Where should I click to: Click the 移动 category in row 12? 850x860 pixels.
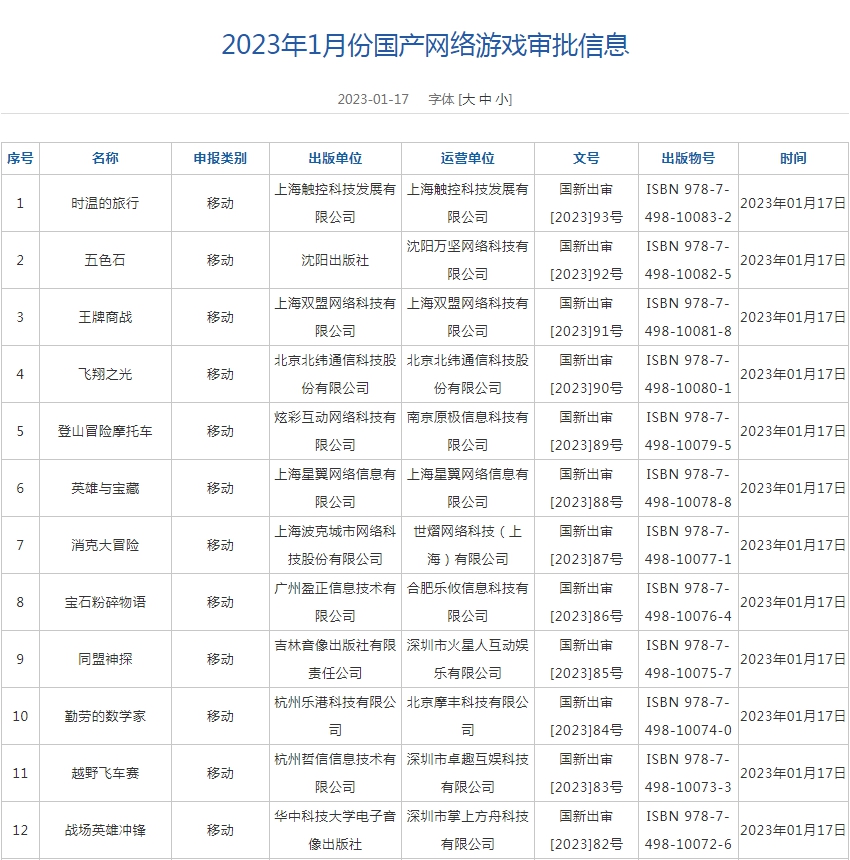220,831
